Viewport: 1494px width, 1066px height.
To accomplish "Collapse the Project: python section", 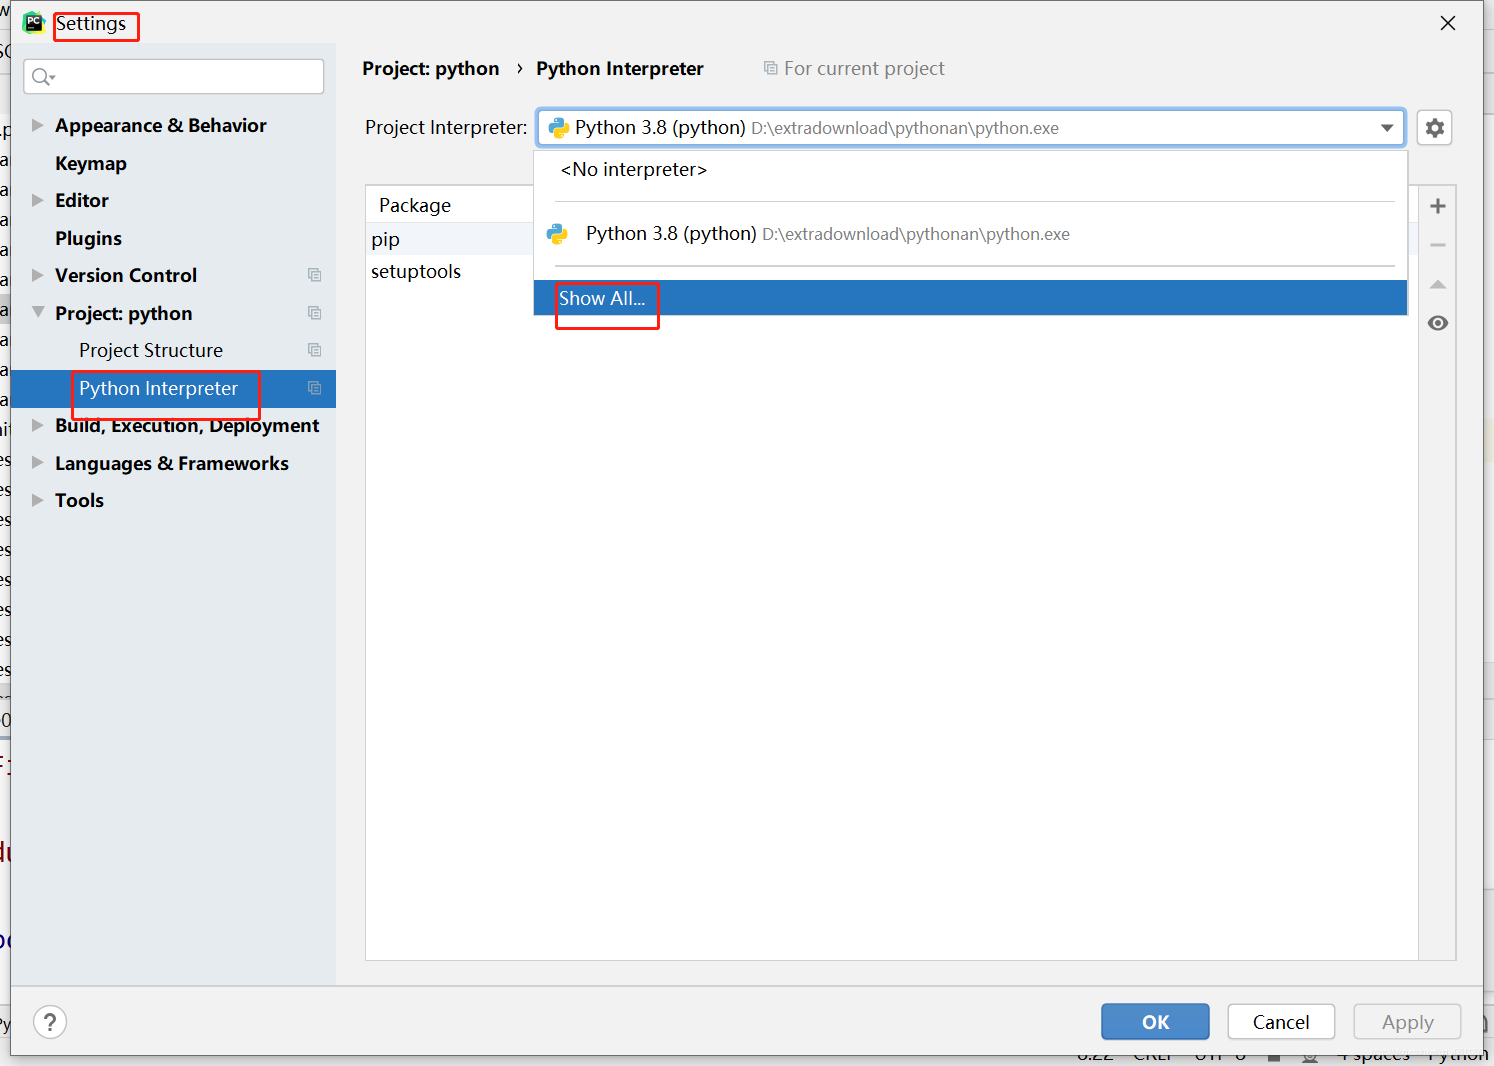I will 38,312.
